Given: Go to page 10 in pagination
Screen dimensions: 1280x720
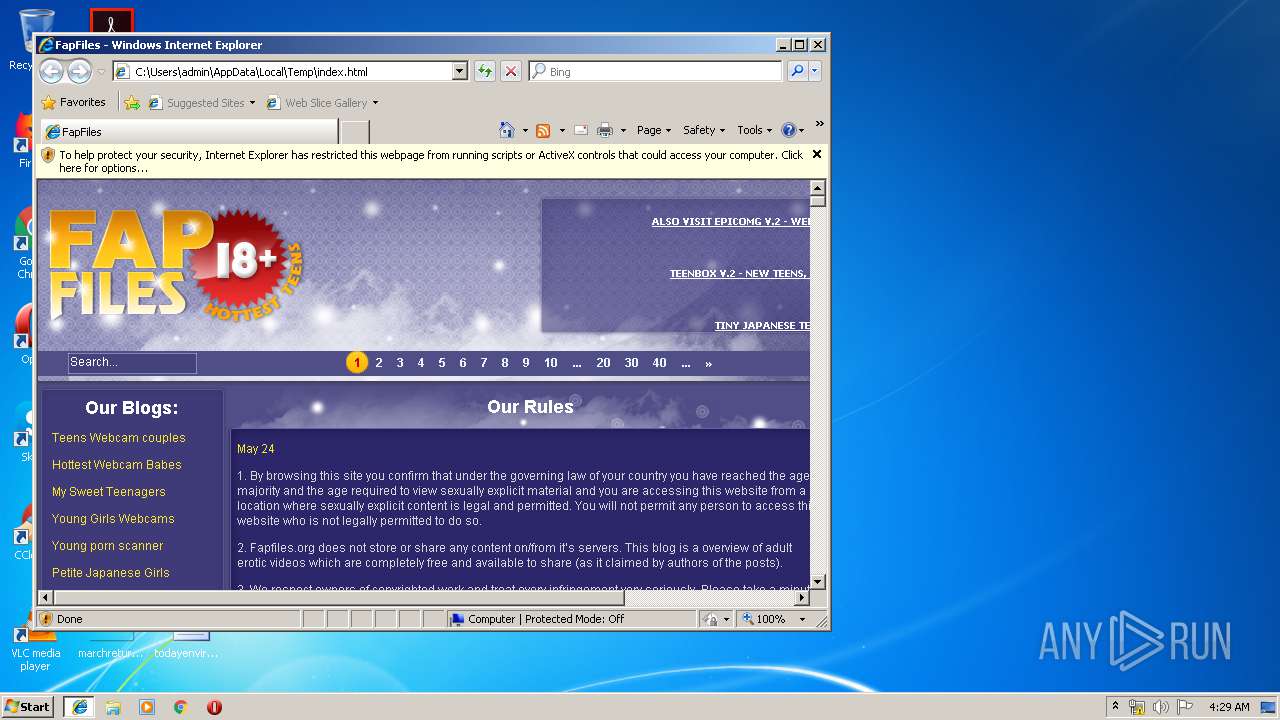Looking at the screenshot, I should (x=551, y=363).
